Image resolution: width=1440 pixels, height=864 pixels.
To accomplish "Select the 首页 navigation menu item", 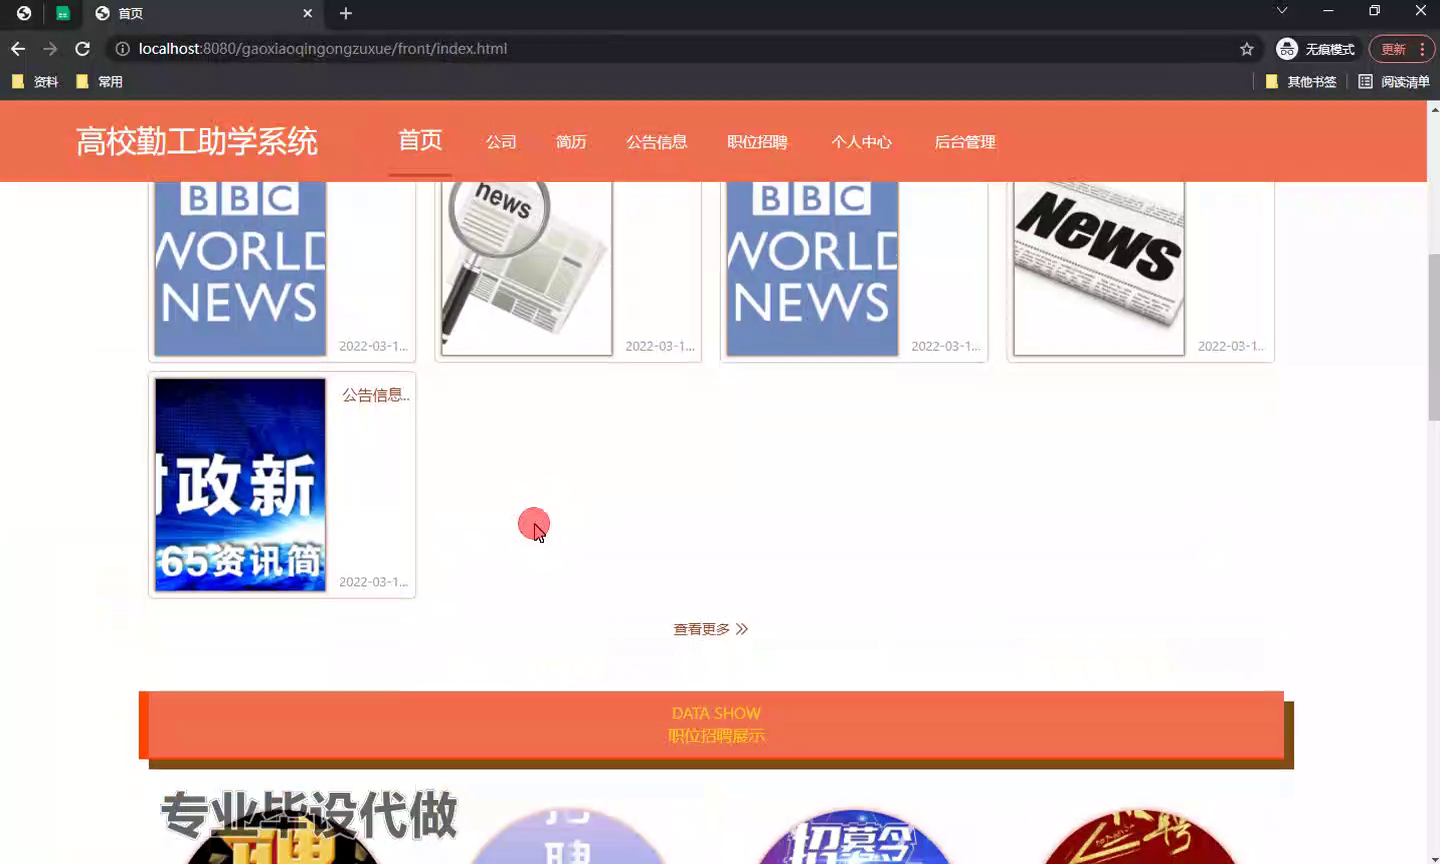I will (x=420, y=141).
